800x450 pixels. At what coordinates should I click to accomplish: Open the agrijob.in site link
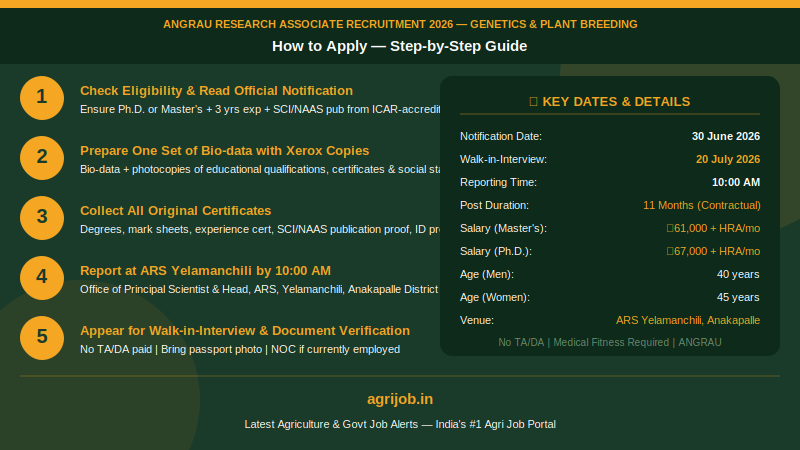[x=400, y=399]
